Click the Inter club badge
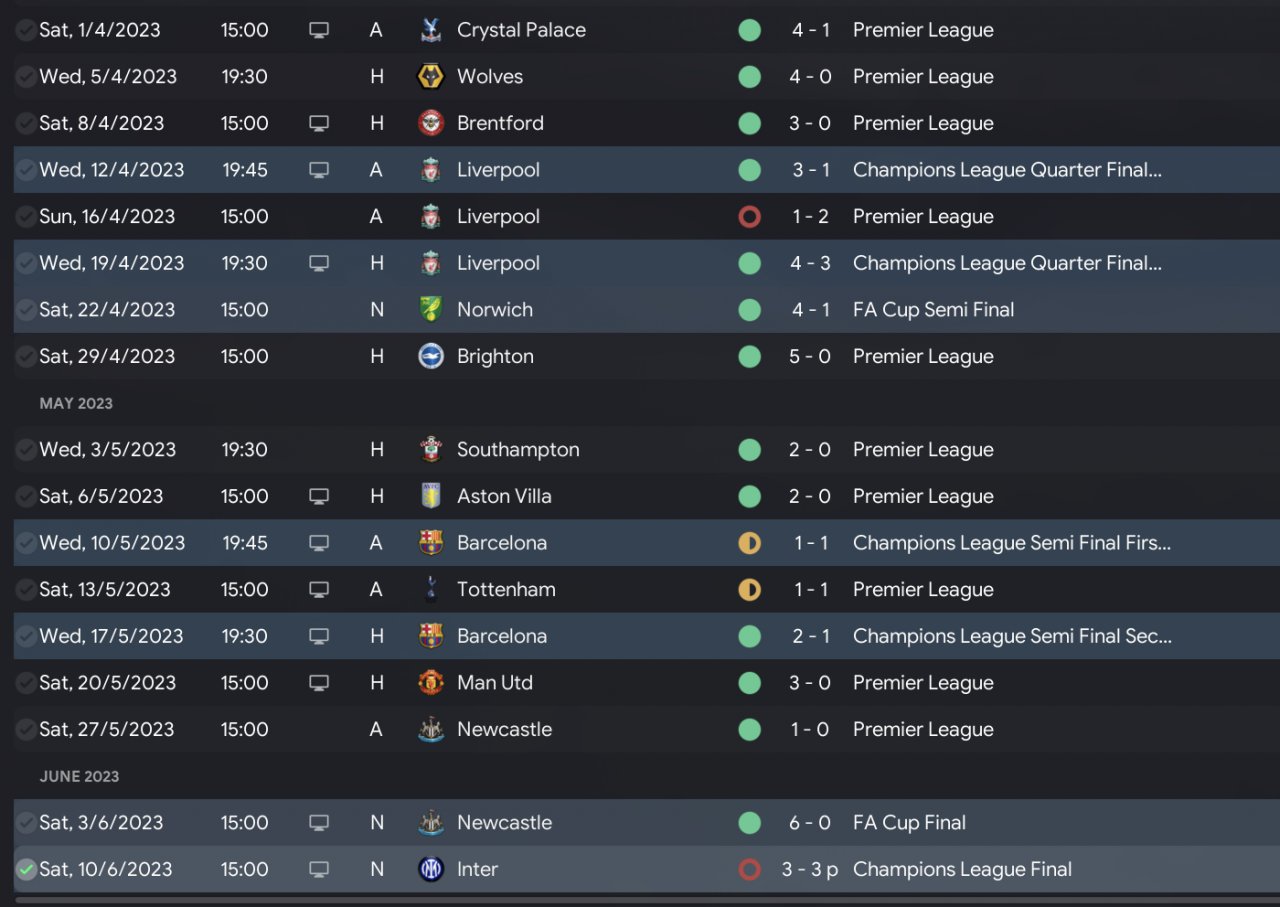This screenshot has width=1280, height=907. pos(431,869)
